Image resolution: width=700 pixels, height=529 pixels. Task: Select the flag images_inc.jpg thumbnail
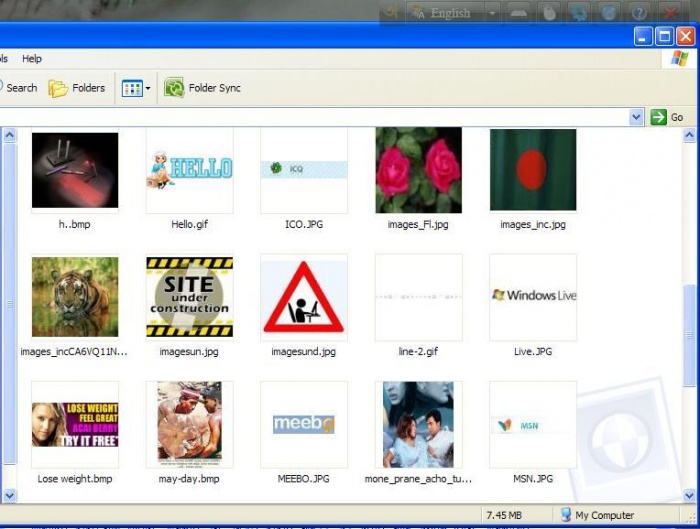(x=533, y=170)
